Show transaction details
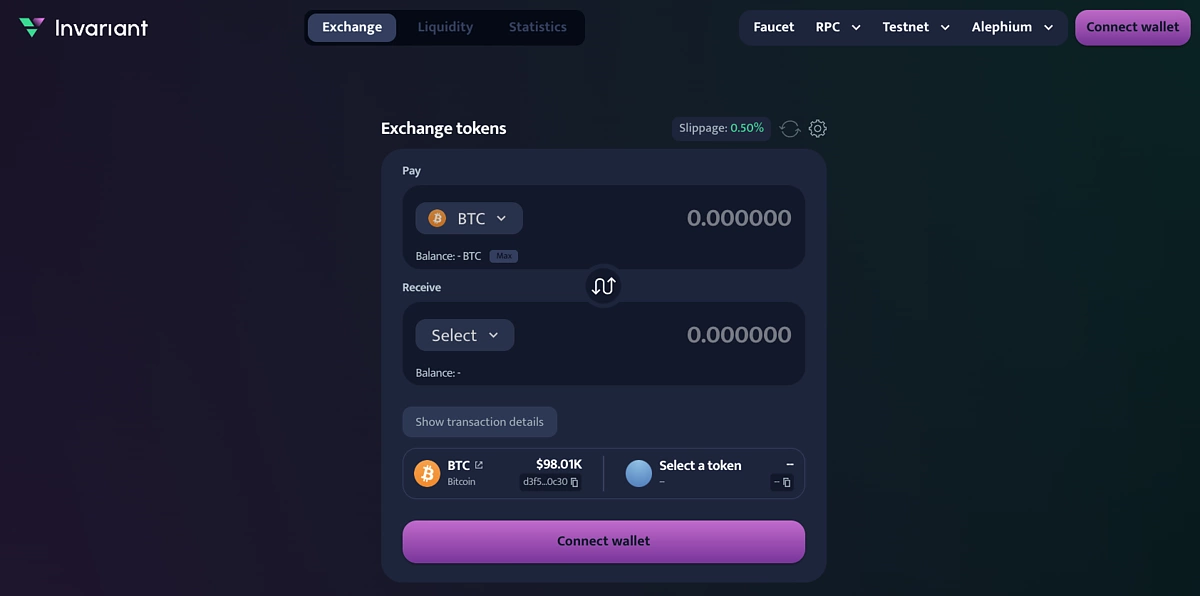The image size is (1200, 596). pyautogui.click(x=479, y=421)
